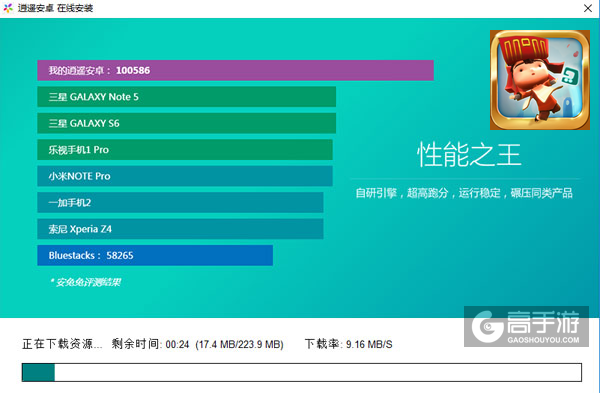Select the 三星 GALAXY Note 5 bar

[x=186, y=97]
